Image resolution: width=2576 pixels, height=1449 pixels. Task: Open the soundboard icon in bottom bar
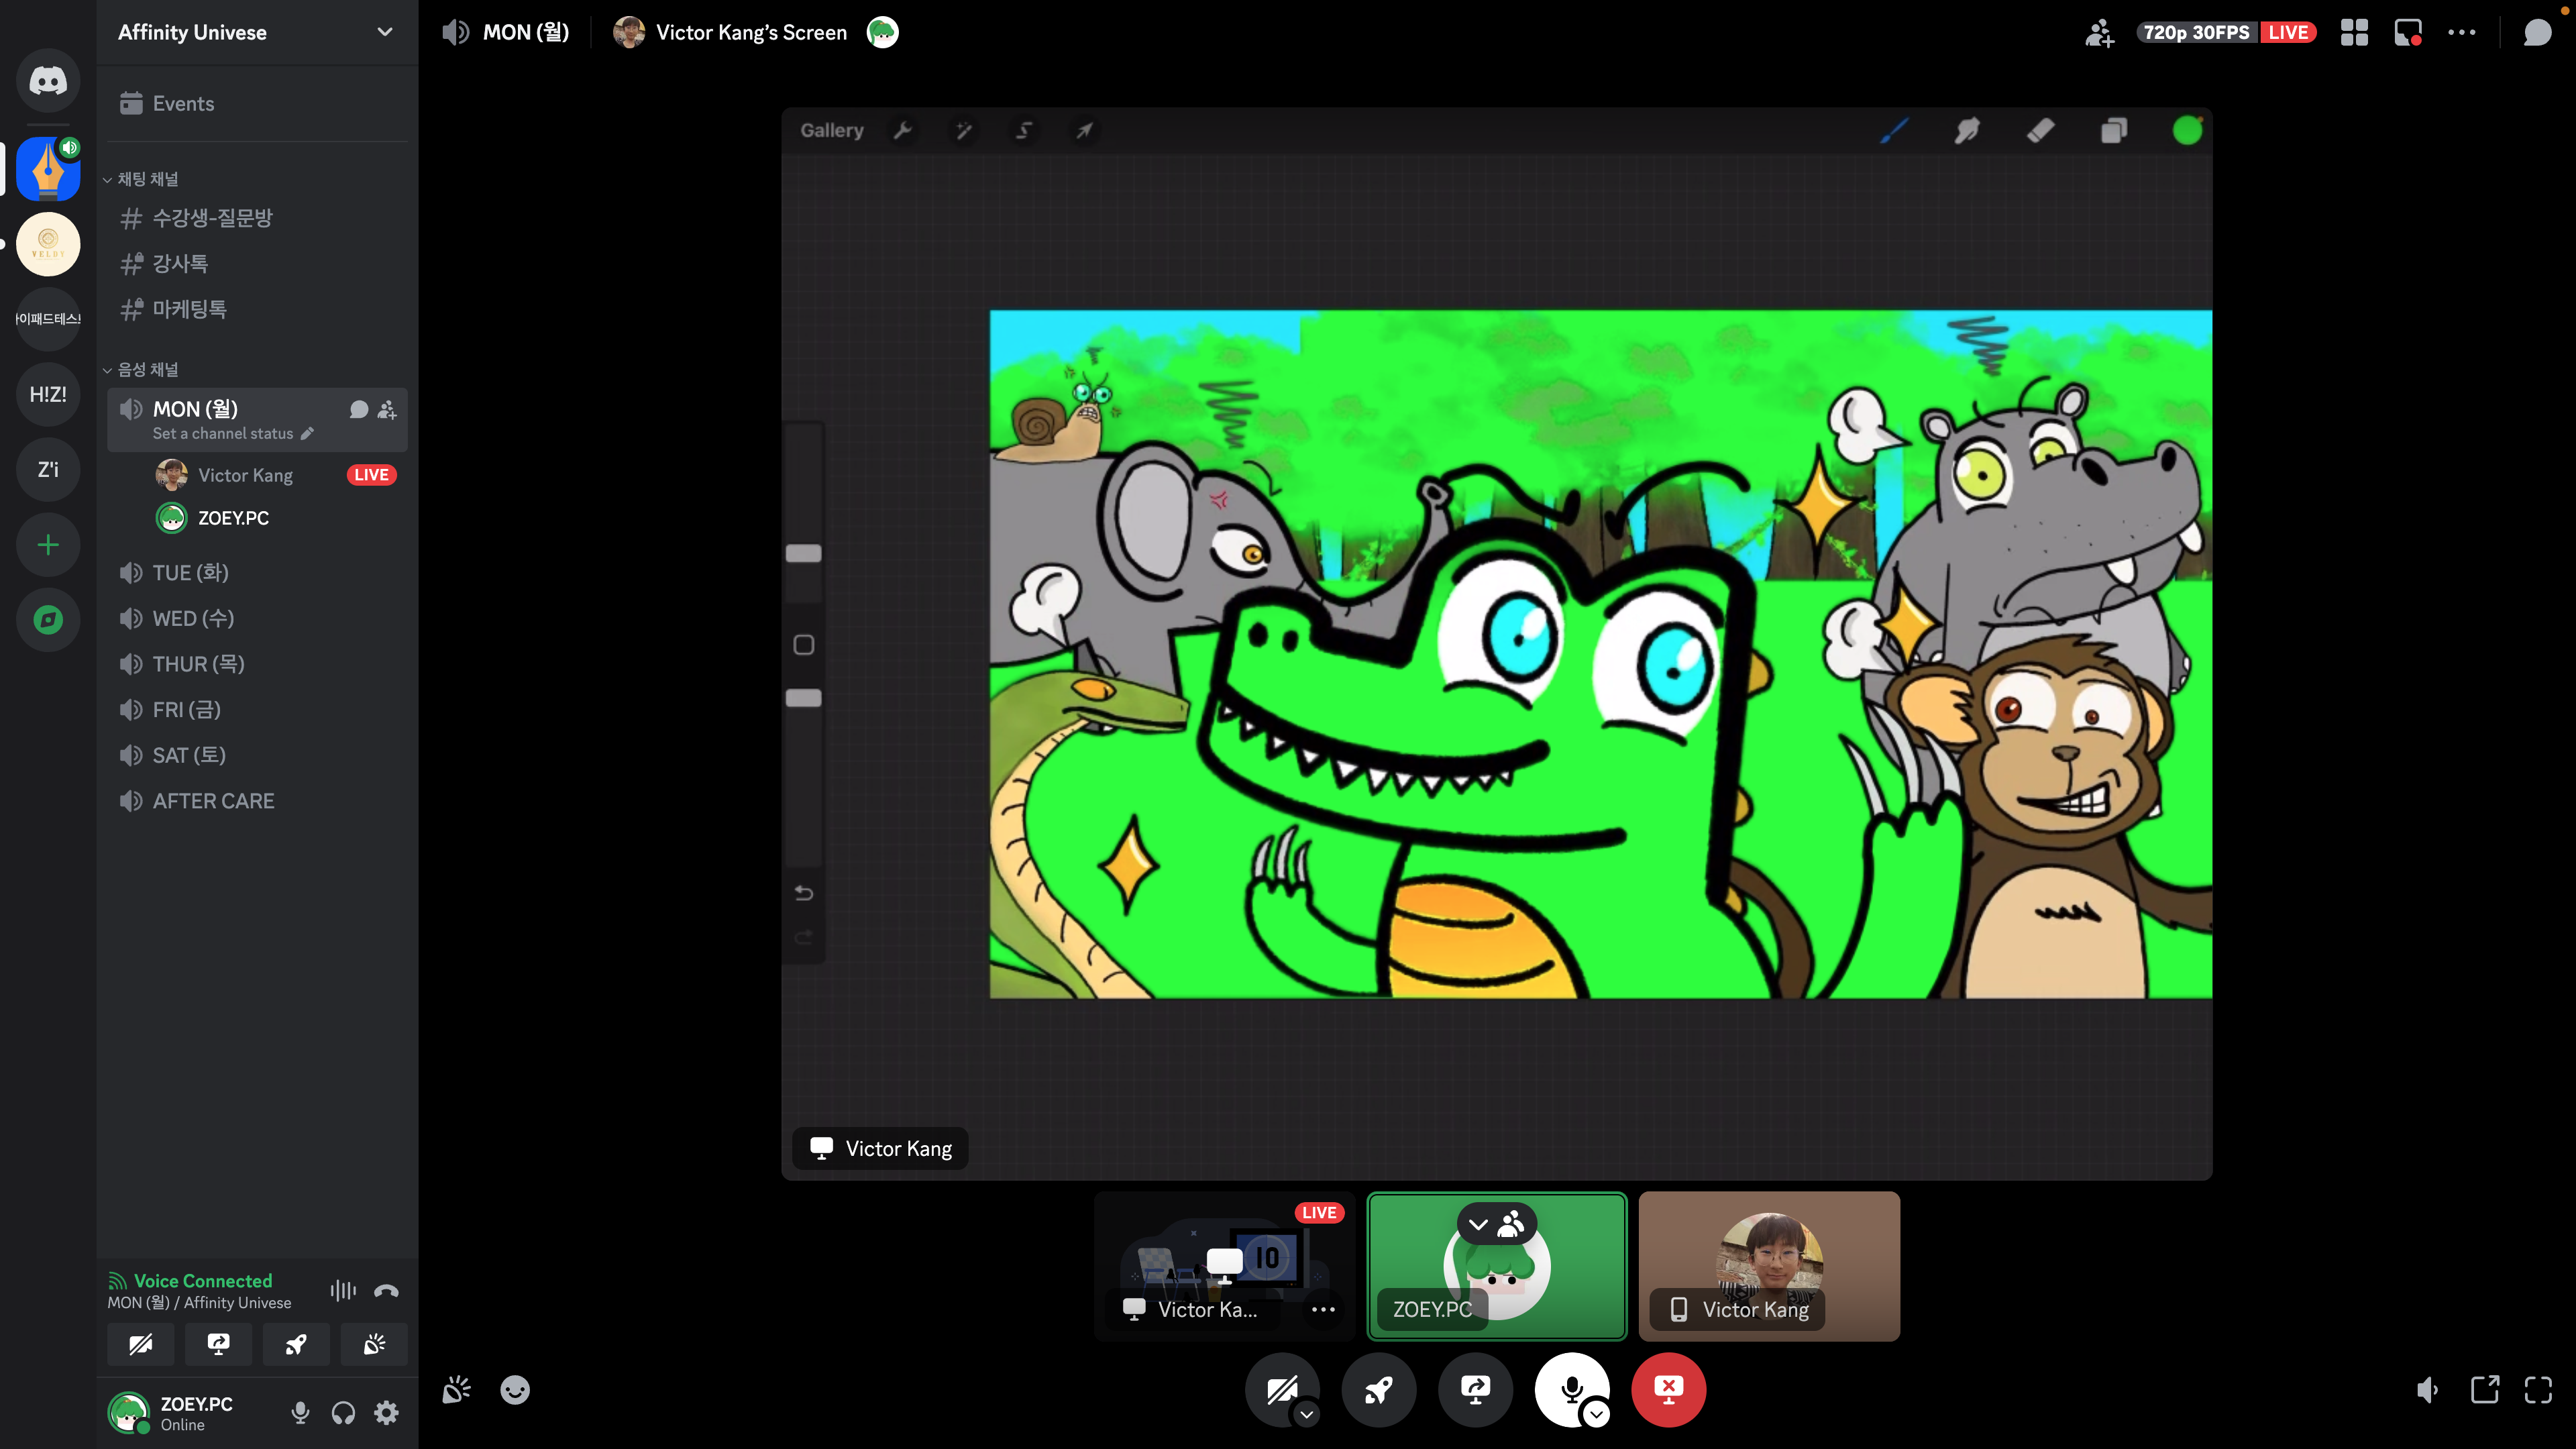click(x=457, y=1390)
